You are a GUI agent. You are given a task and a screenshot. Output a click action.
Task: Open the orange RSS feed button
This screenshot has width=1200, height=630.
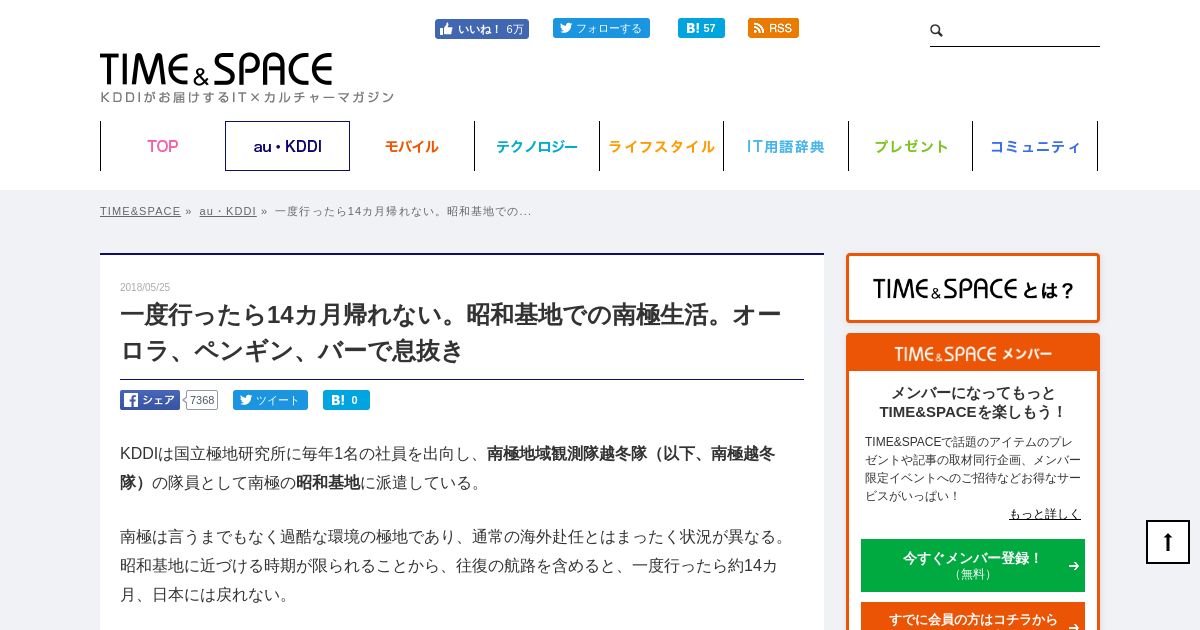[x=773, y=28]
